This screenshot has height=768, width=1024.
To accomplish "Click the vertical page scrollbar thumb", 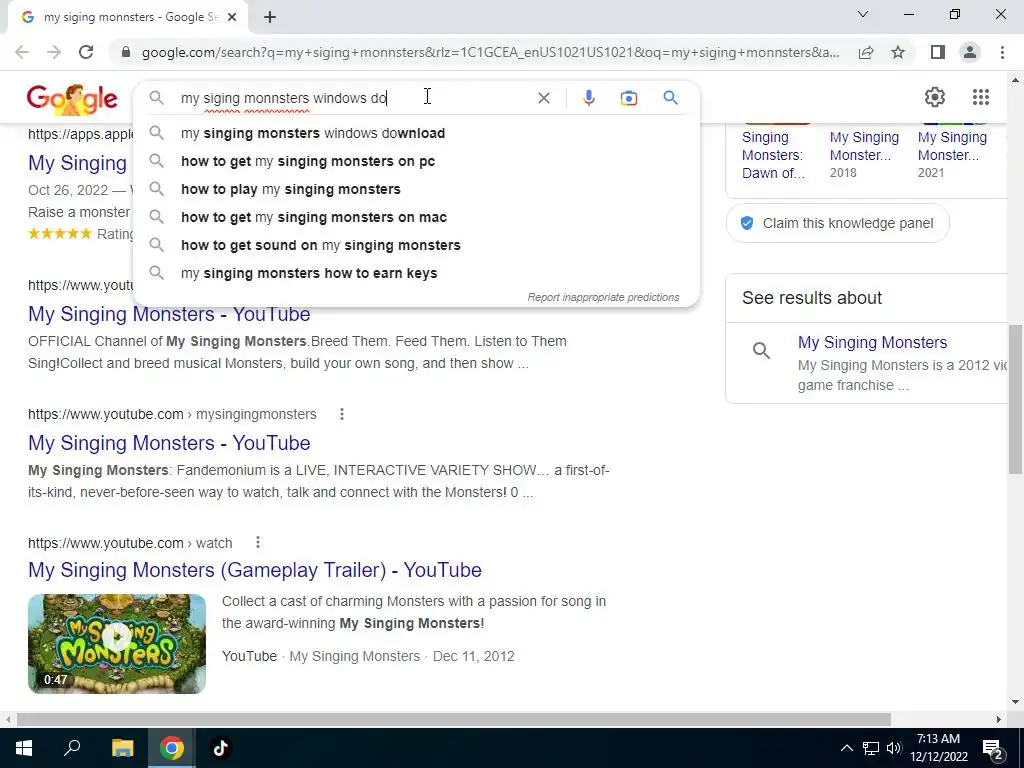I will point(1015,399).
